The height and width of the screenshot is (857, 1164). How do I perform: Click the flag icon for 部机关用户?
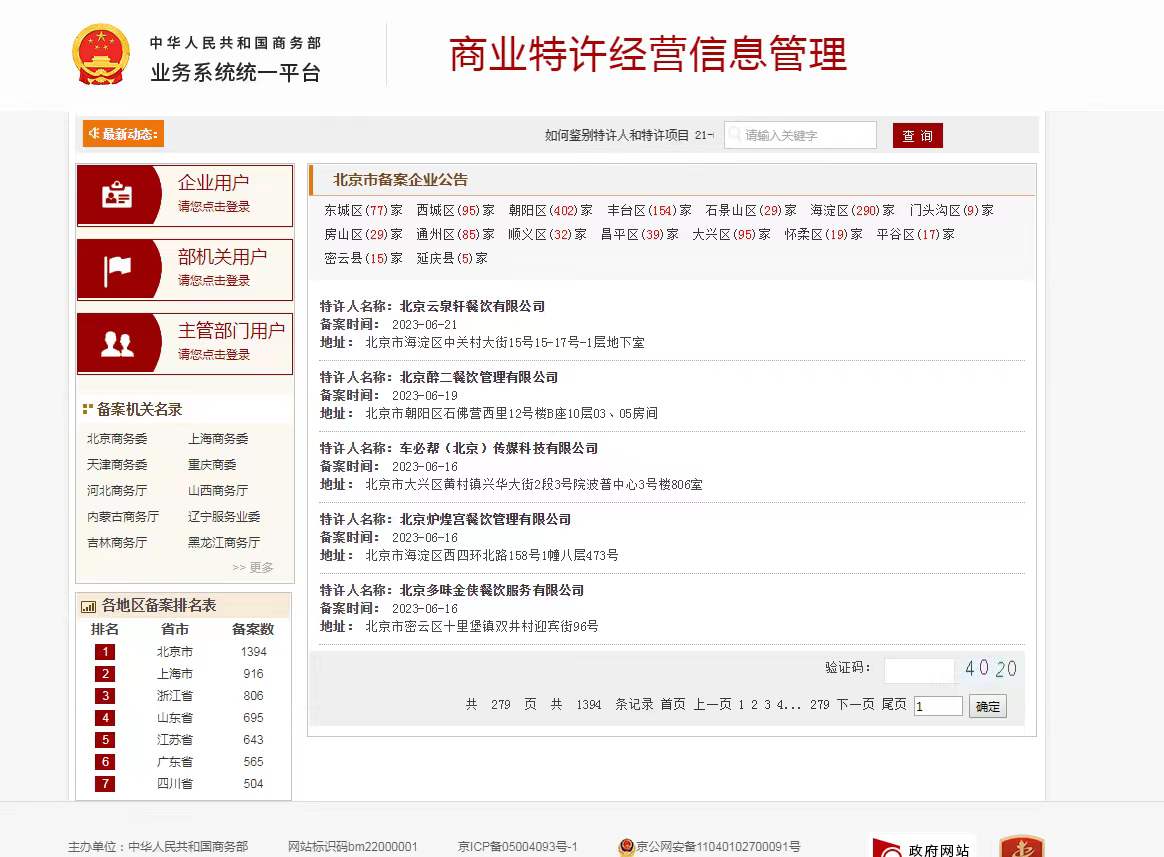click(x=117, y=270)
